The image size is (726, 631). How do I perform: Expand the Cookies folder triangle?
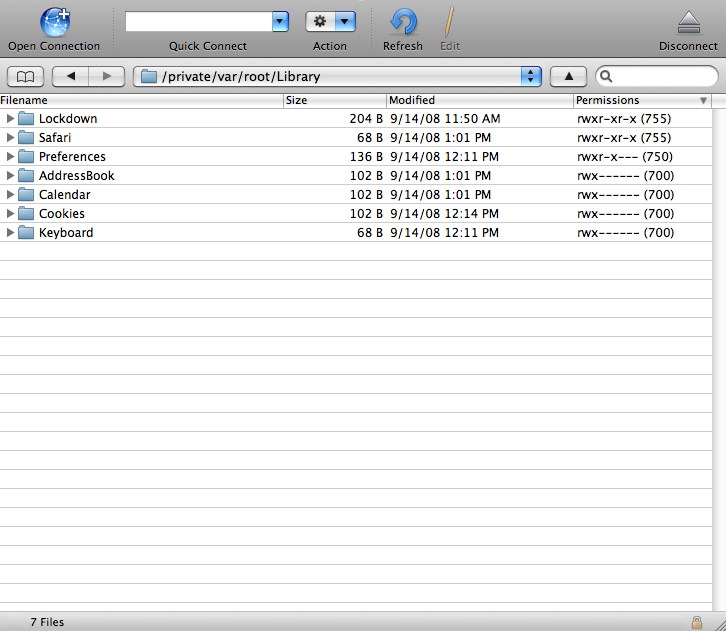pyautogui.click(x=10, y=213)
